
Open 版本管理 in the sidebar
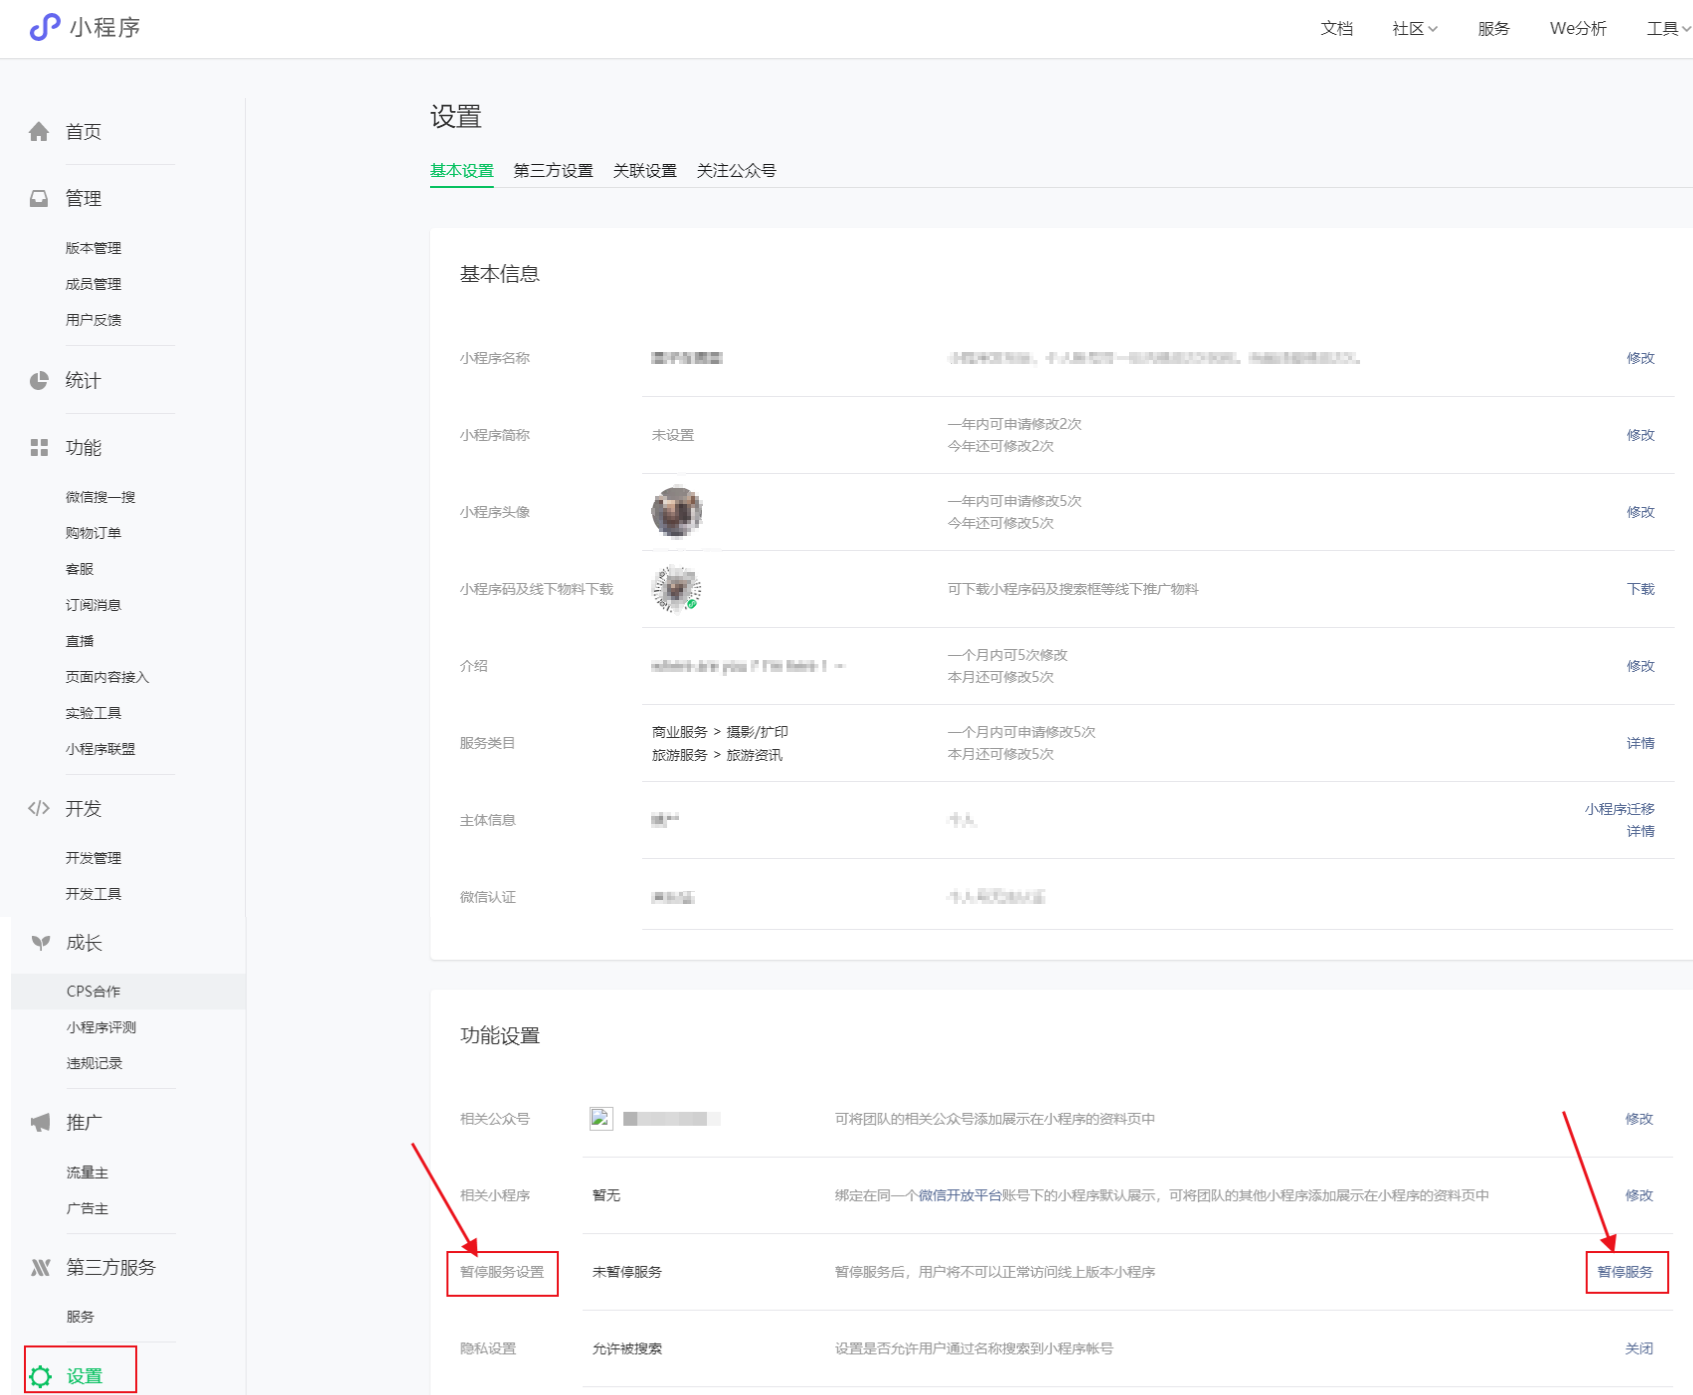[x=93, y=248]
